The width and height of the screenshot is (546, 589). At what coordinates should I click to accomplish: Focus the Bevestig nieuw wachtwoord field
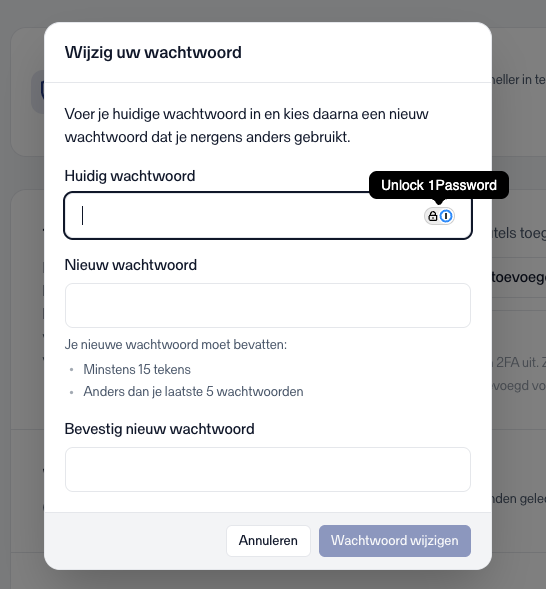click(x=268, y=469)
